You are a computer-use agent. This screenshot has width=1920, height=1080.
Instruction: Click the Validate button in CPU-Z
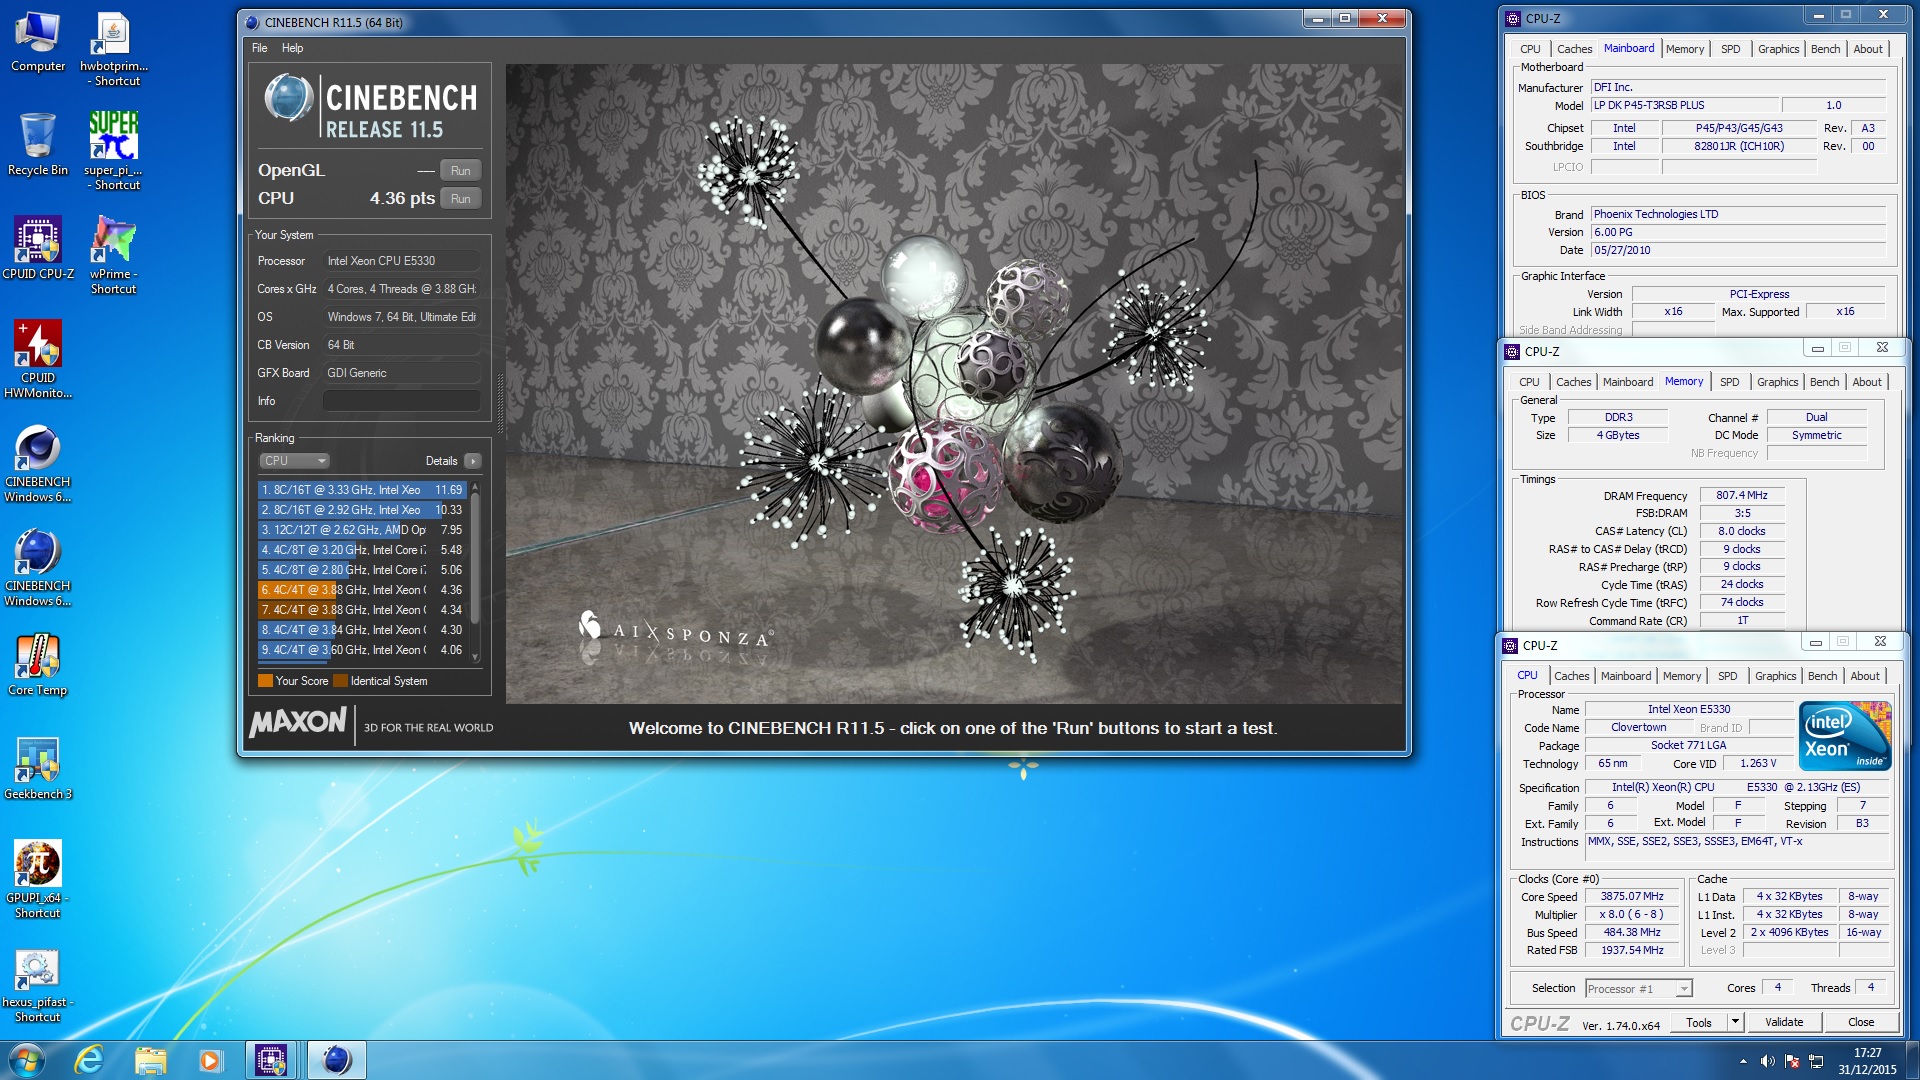tap(1783, 1022)
